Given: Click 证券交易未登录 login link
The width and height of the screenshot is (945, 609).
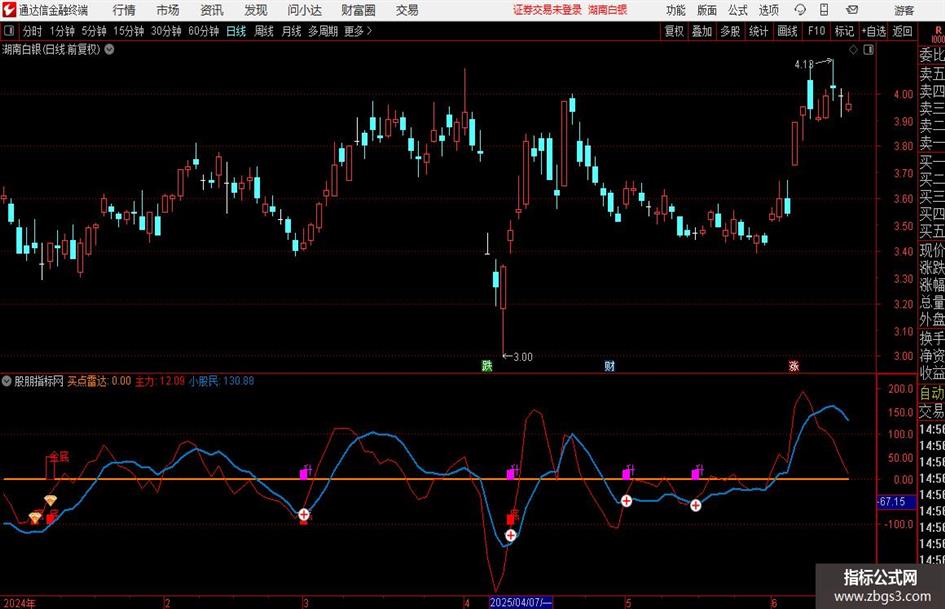Looking at the screenshot, I should tap(547, 10).
